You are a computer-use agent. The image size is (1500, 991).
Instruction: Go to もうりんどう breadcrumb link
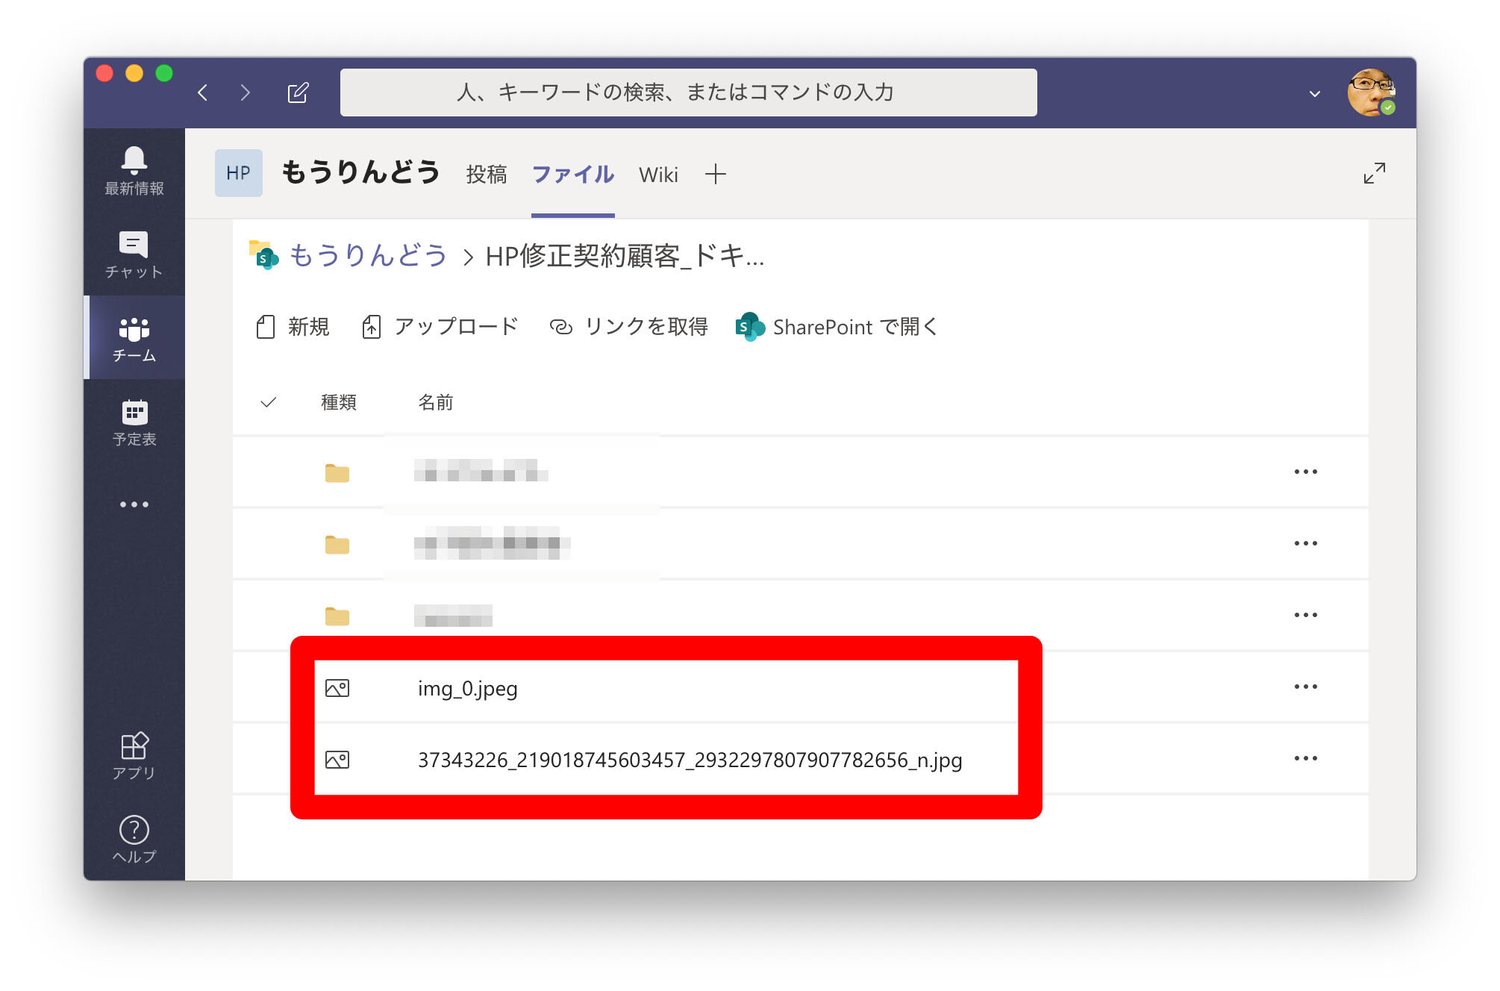click(x=367, y=256)
